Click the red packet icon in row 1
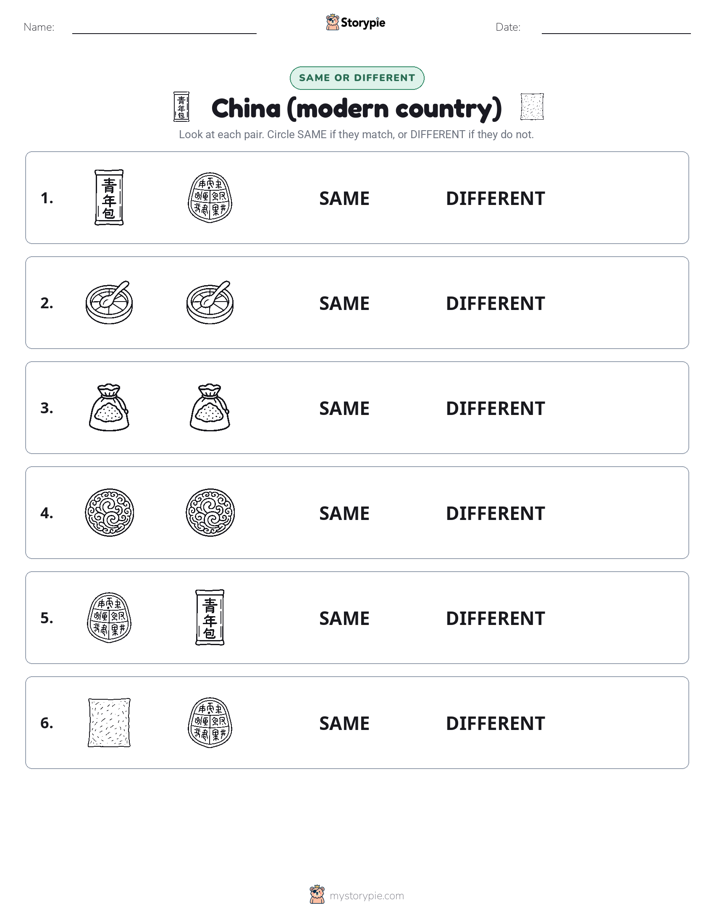714x924 pixels. (109, 197)
